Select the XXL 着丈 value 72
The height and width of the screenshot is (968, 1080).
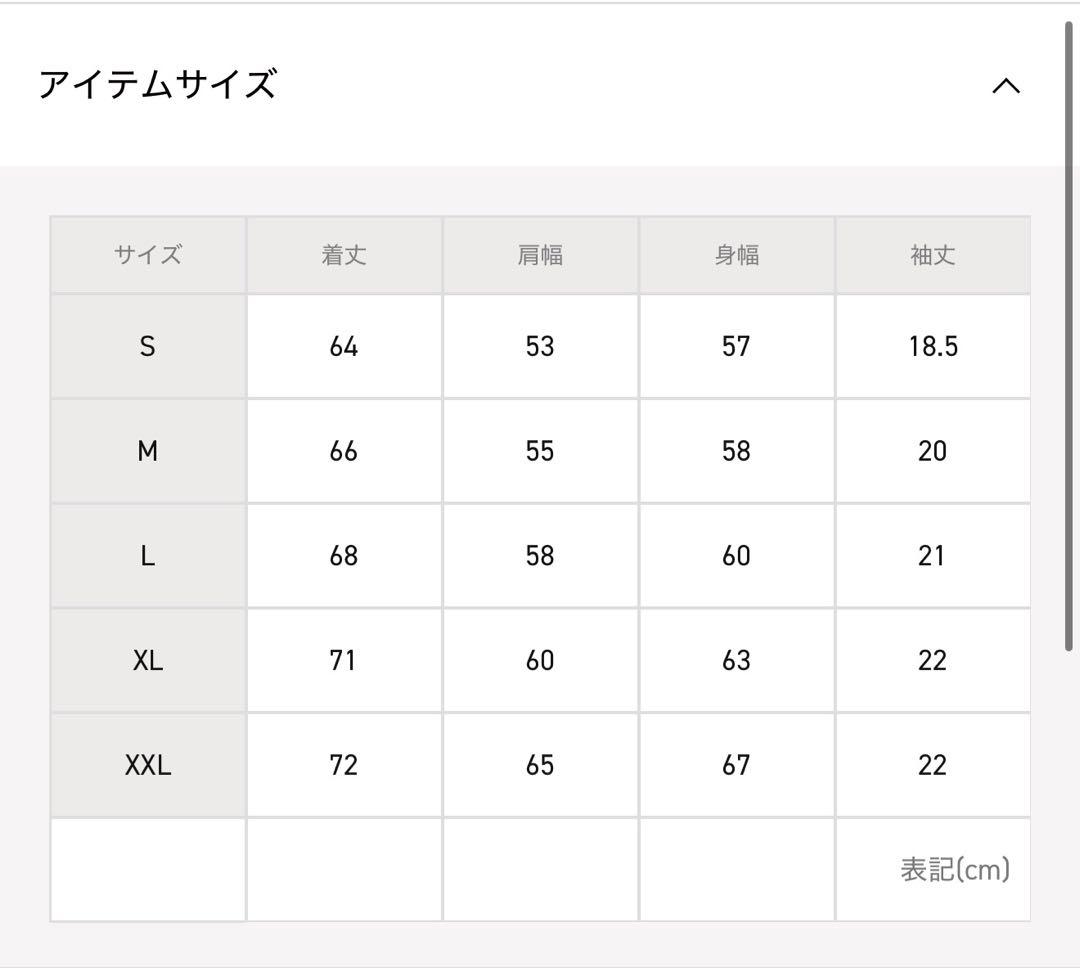[x=344, y=765]
